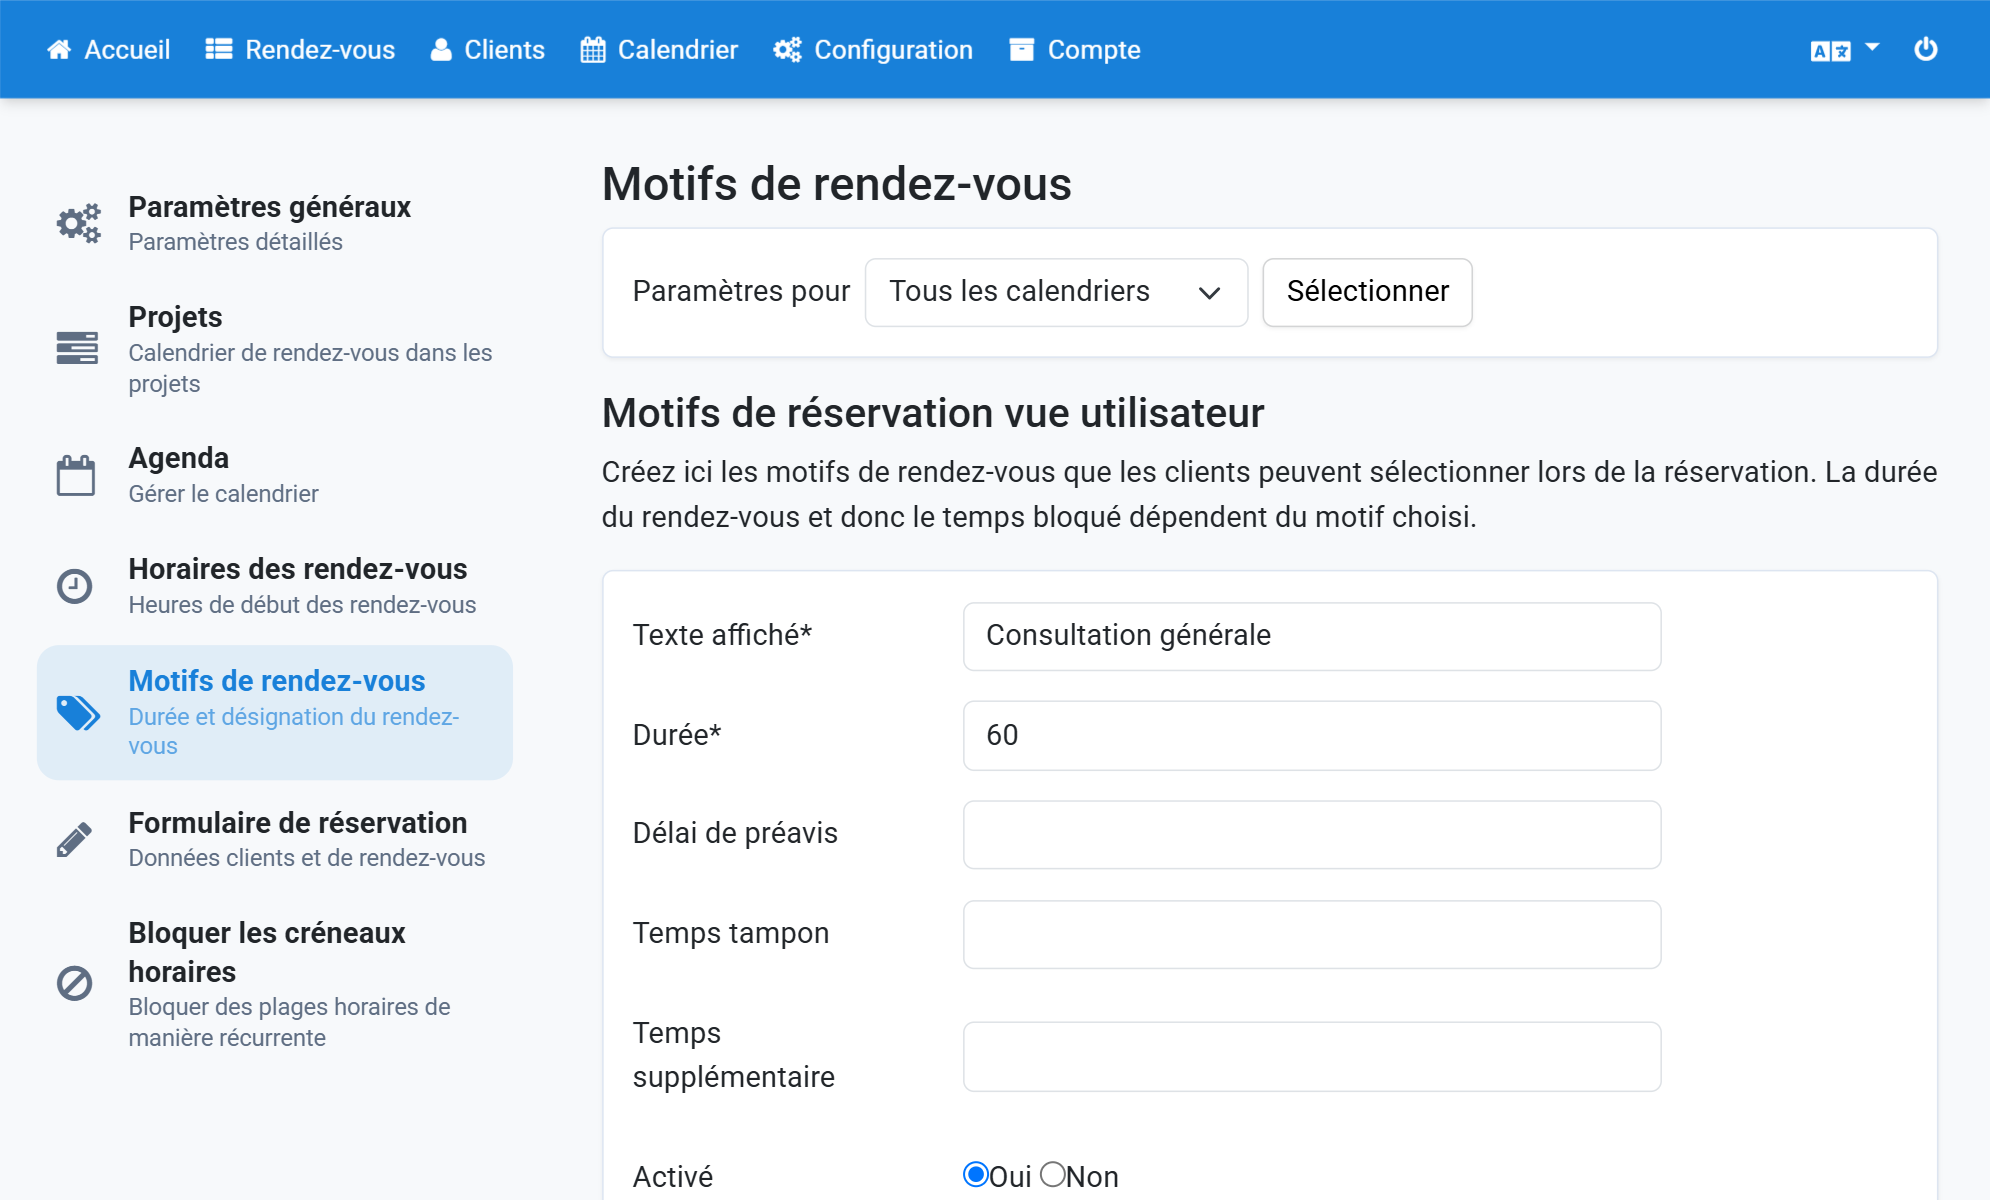Open the language switcher icon
The height and width of the screenshot is (1200, 1990).
pyautogui.click(x=1830, y=51)
